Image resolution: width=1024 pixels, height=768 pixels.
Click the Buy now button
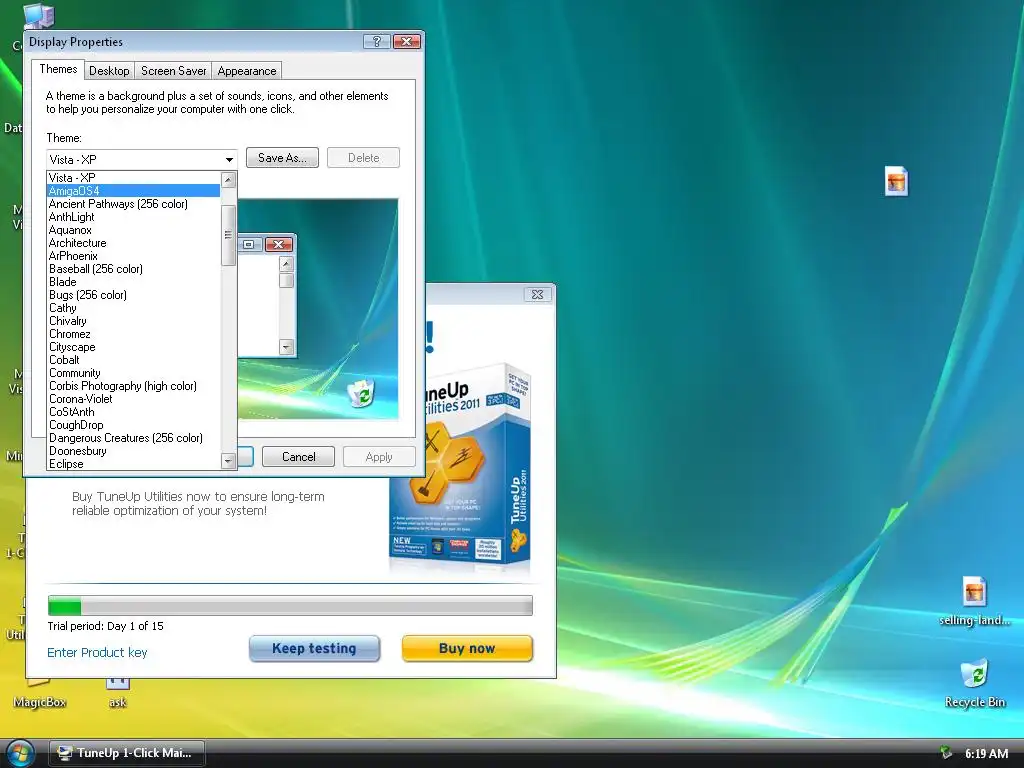click(467, 648)
